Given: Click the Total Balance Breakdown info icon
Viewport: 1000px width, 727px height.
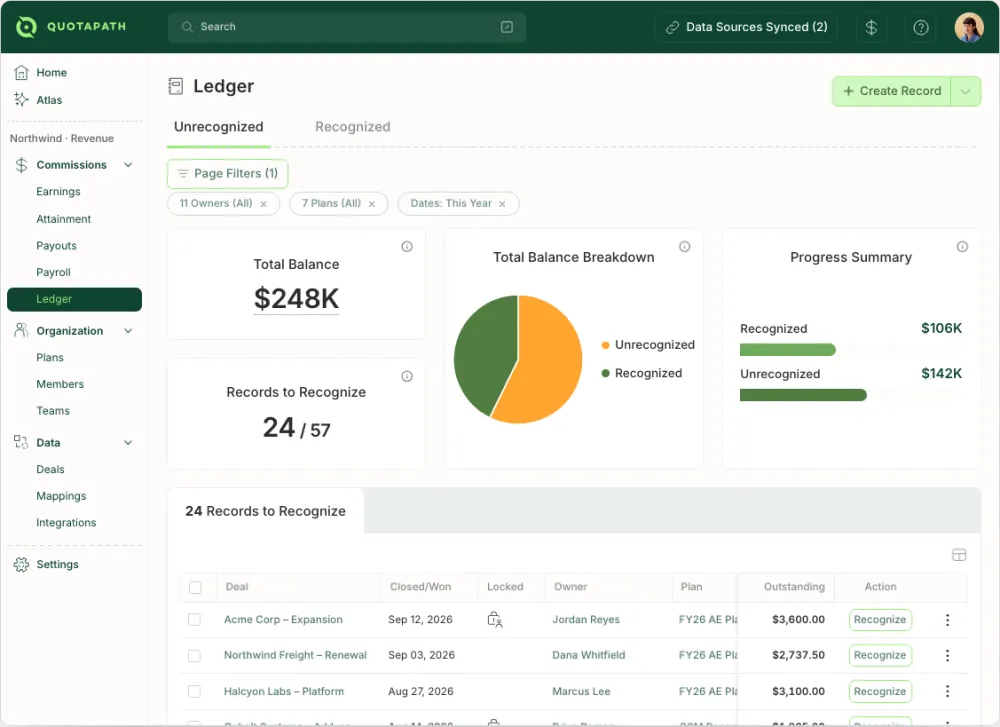Looking at the screenshot, I should point(684,247).
